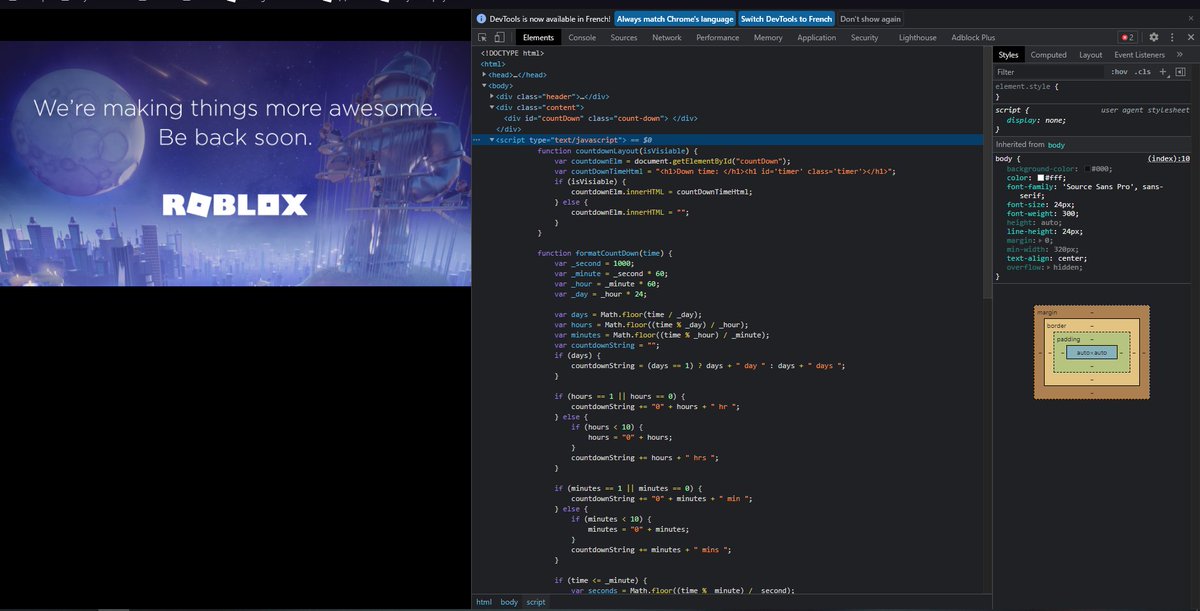Open the Adblock Plus tab
The height and width of the screenshot is (611, 1200).
(973, 37)
